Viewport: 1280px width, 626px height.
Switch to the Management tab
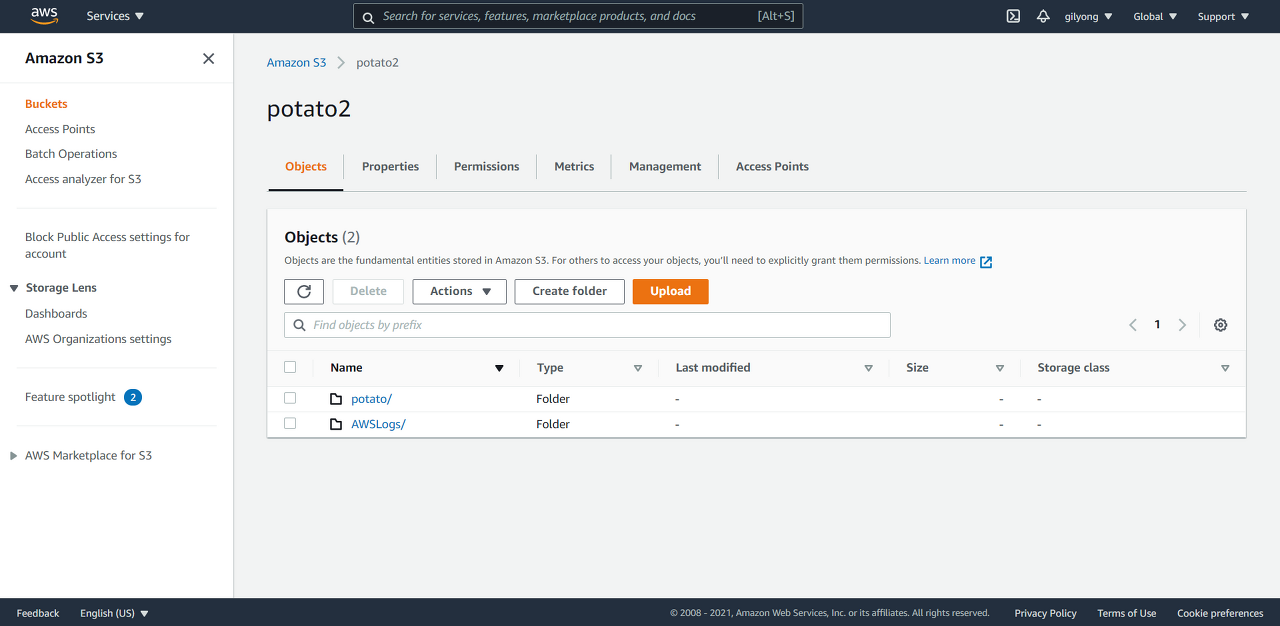pos(665,167)
